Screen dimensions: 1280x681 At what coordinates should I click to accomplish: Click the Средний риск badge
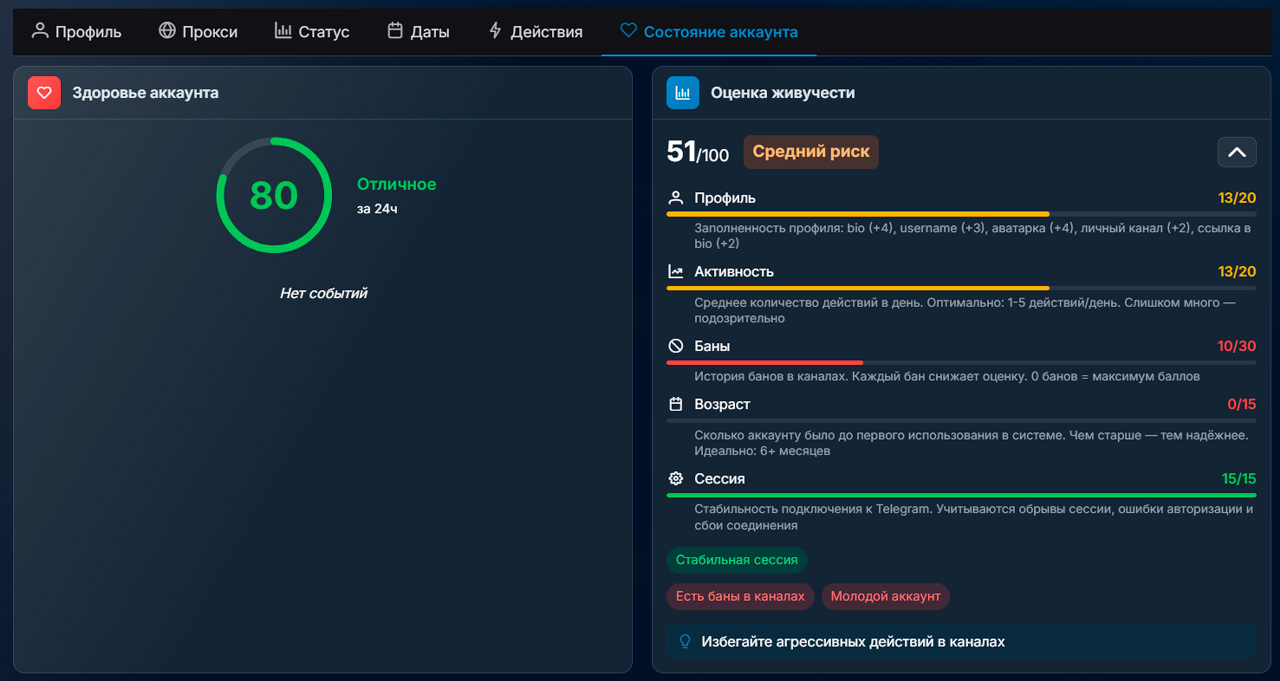pos(811,152)
